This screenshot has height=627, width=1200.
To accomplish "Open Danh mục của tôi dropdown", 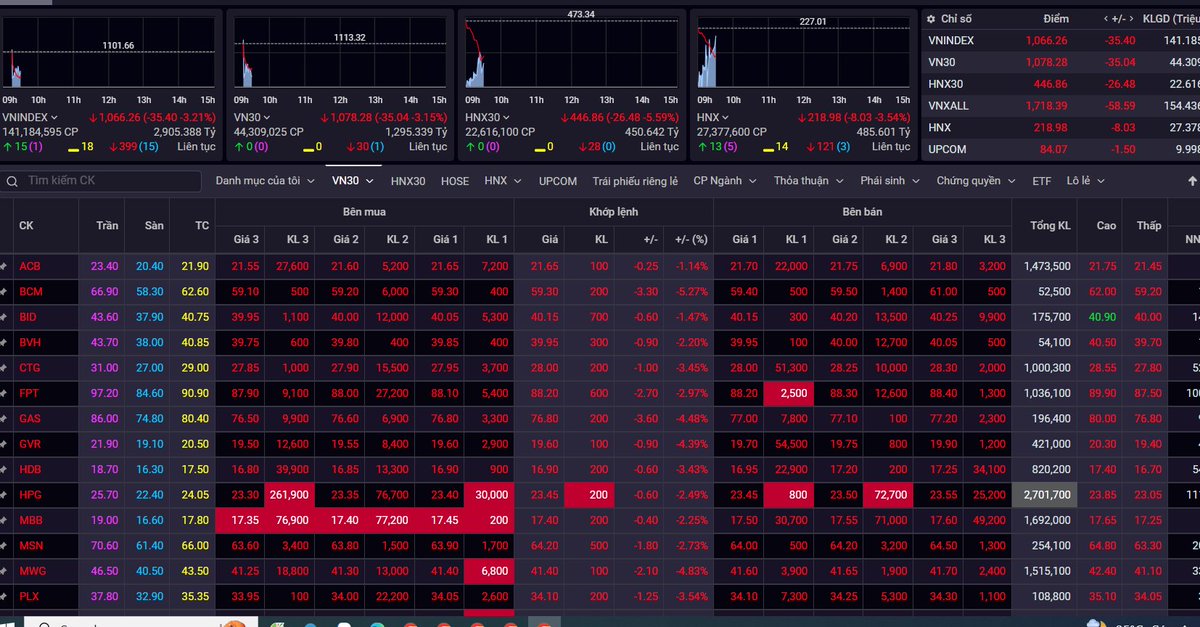I will [264, 181].
